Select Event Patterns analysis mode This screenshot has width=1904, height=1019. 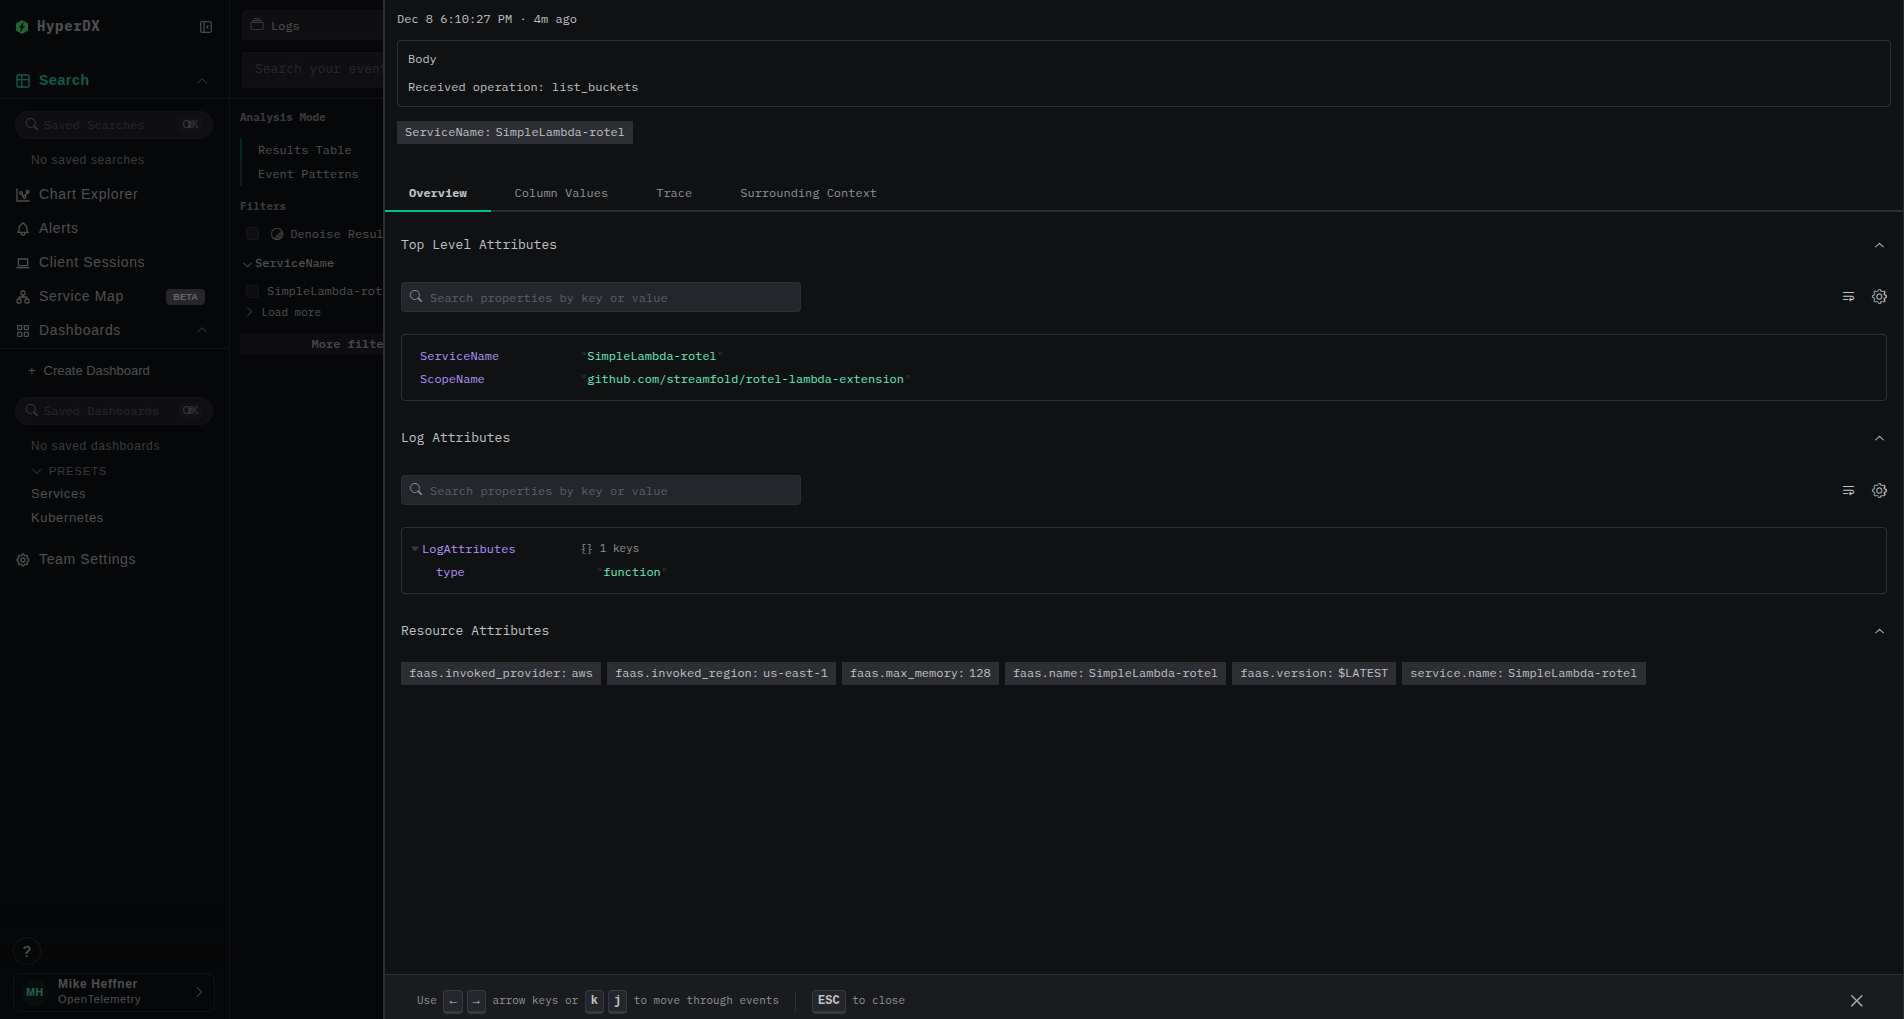[x=308, y=173]
